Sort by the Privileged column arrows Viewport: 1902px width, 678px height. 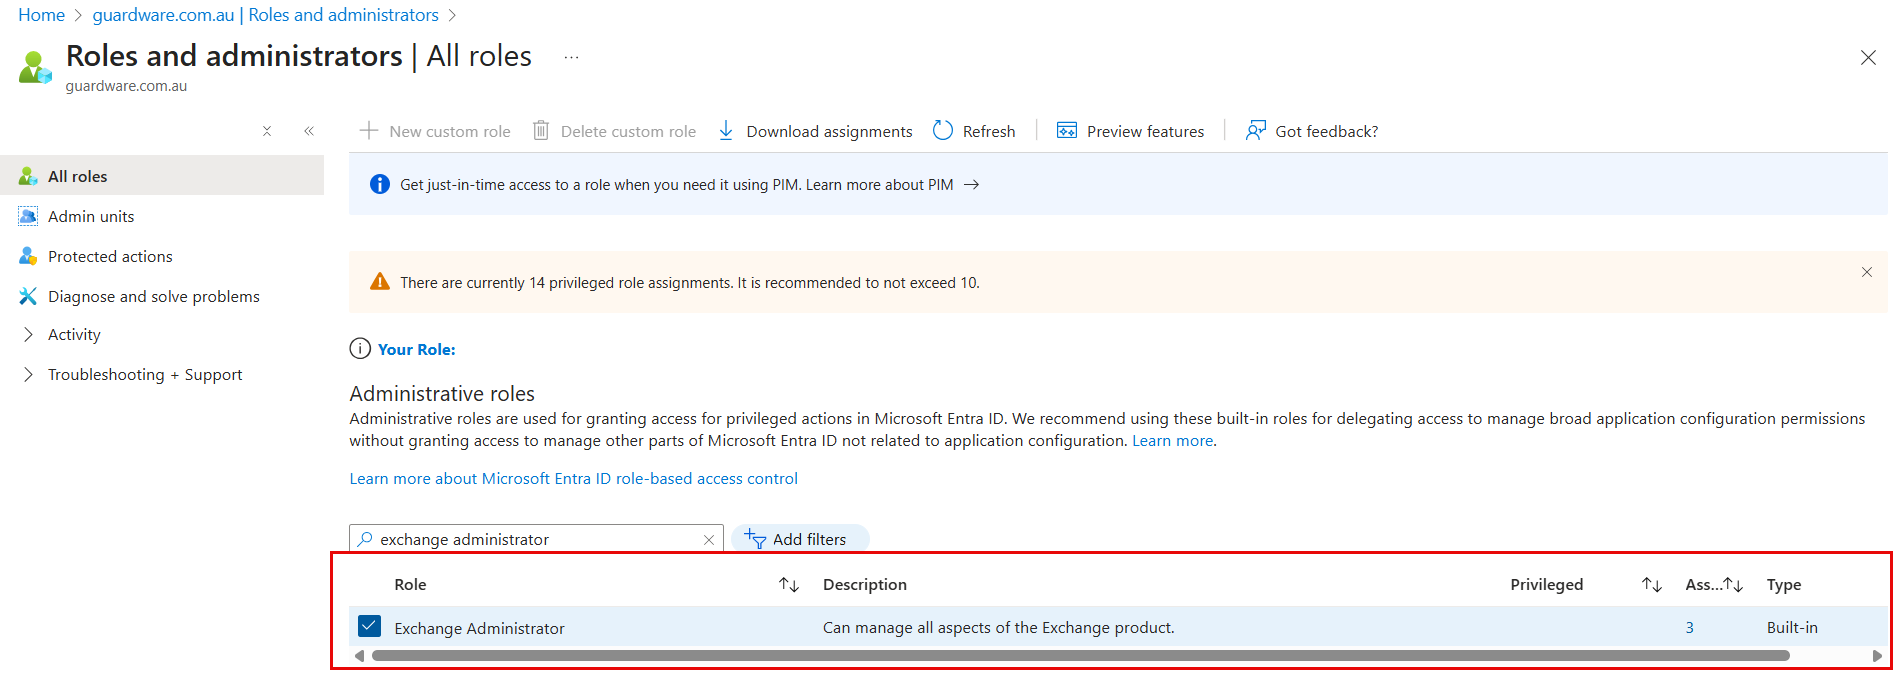[x=1651, y=585]
